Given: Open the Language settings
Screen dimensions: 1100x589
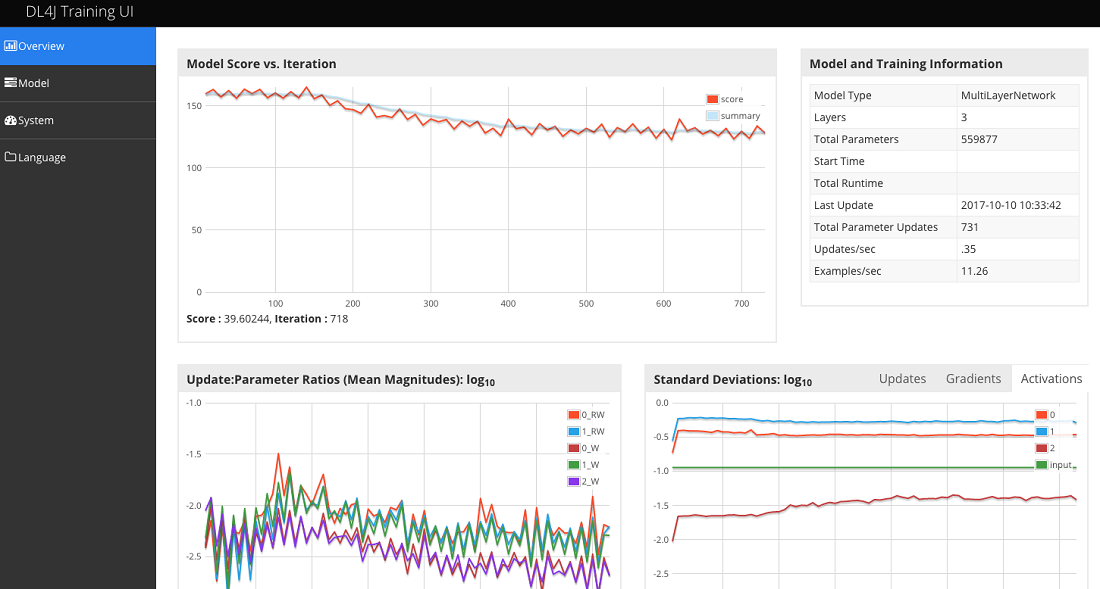Looking at the screenshot, I should [78, 158].
